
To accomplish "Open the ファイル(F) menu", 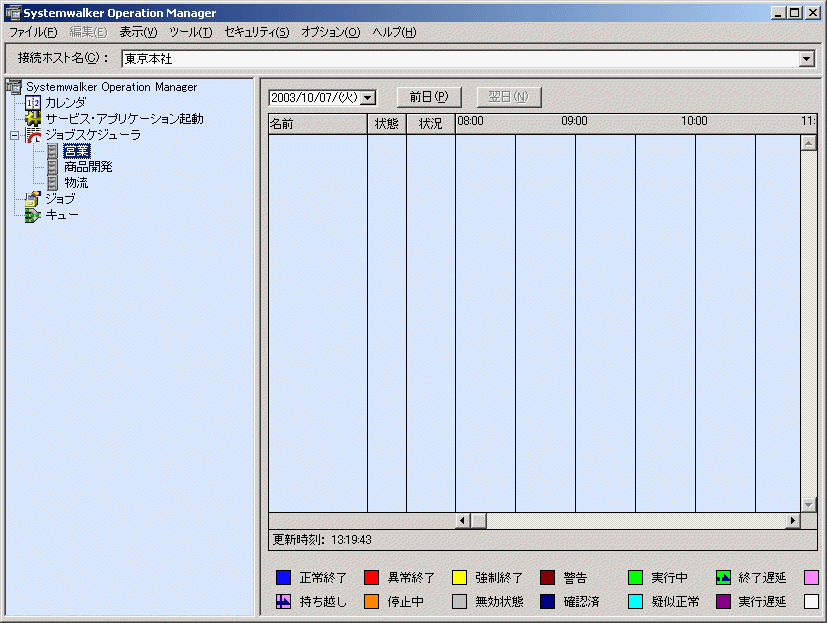I will point(33,32).
